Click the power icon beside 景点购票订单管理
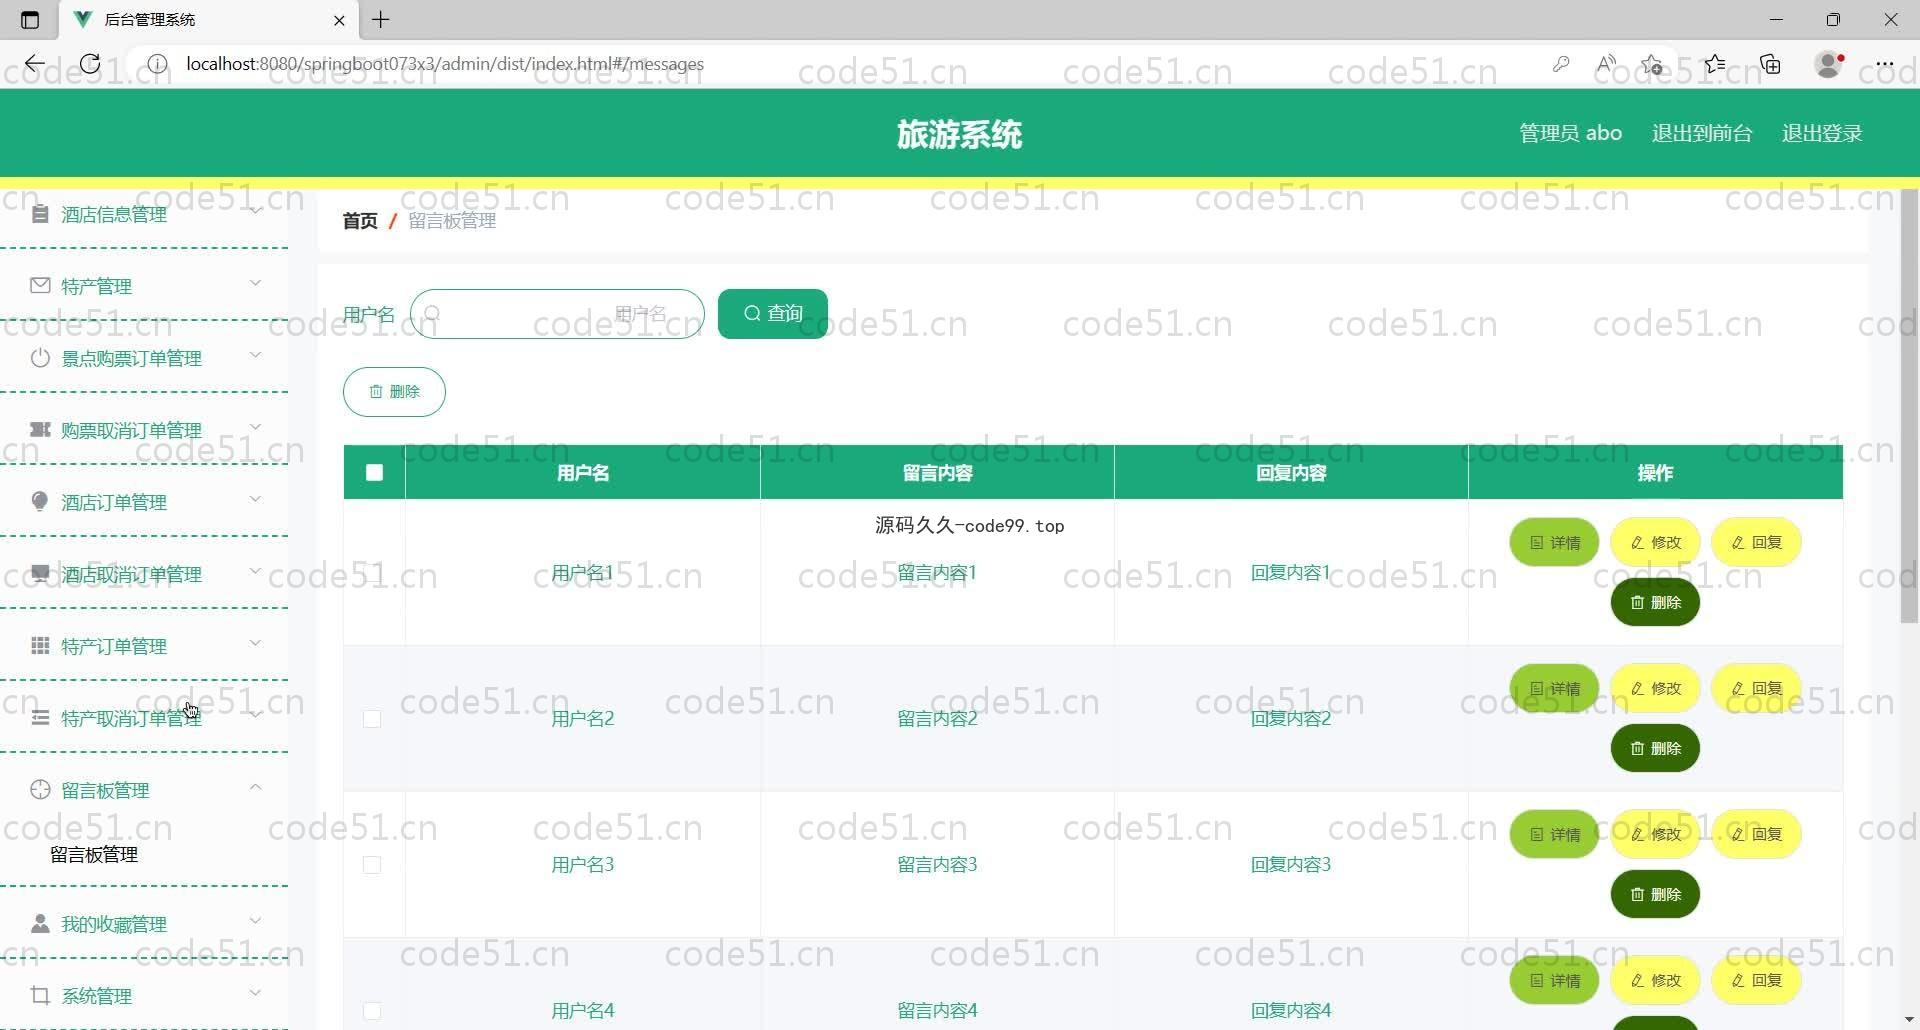1920x1030 pixels. (x=40, y=358)
